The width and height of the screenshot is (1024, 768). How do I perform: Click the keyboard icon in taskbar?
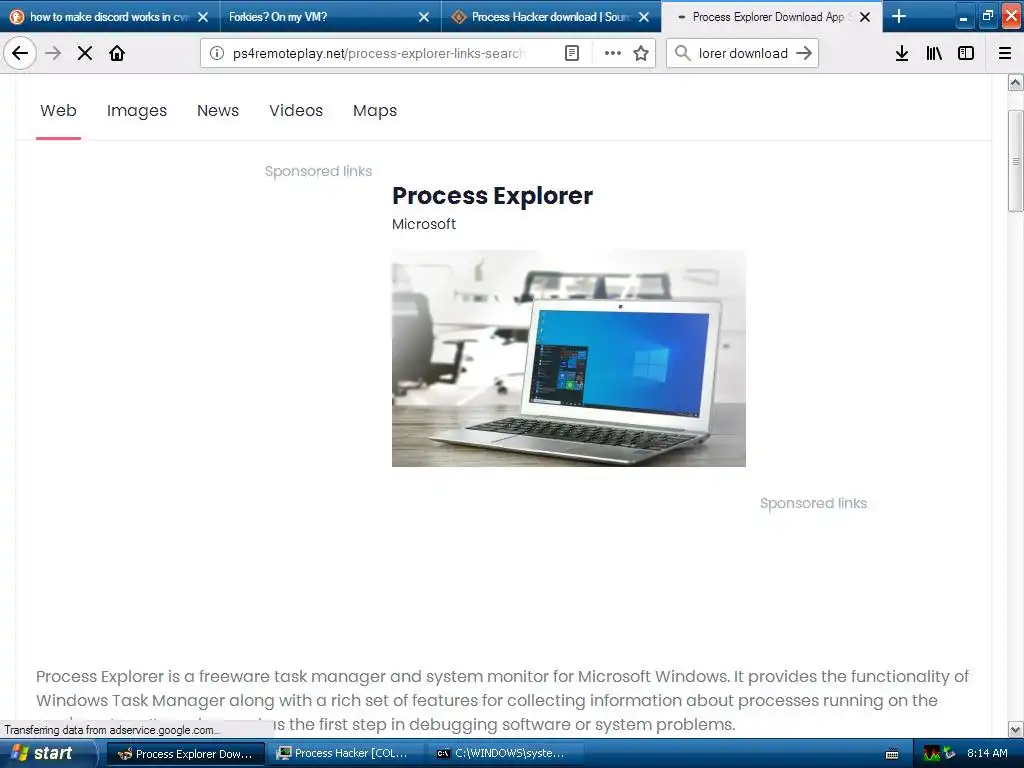point(891,754)
